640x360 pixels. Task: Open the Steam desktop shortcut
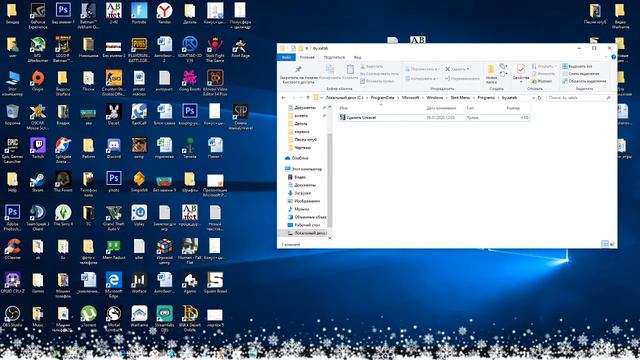[38, 182]
